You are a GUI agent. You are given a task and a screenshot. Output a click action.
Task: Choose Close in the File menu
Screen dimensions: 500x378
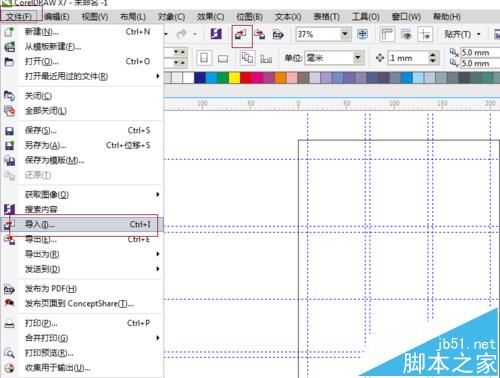[x=82, y=96]
